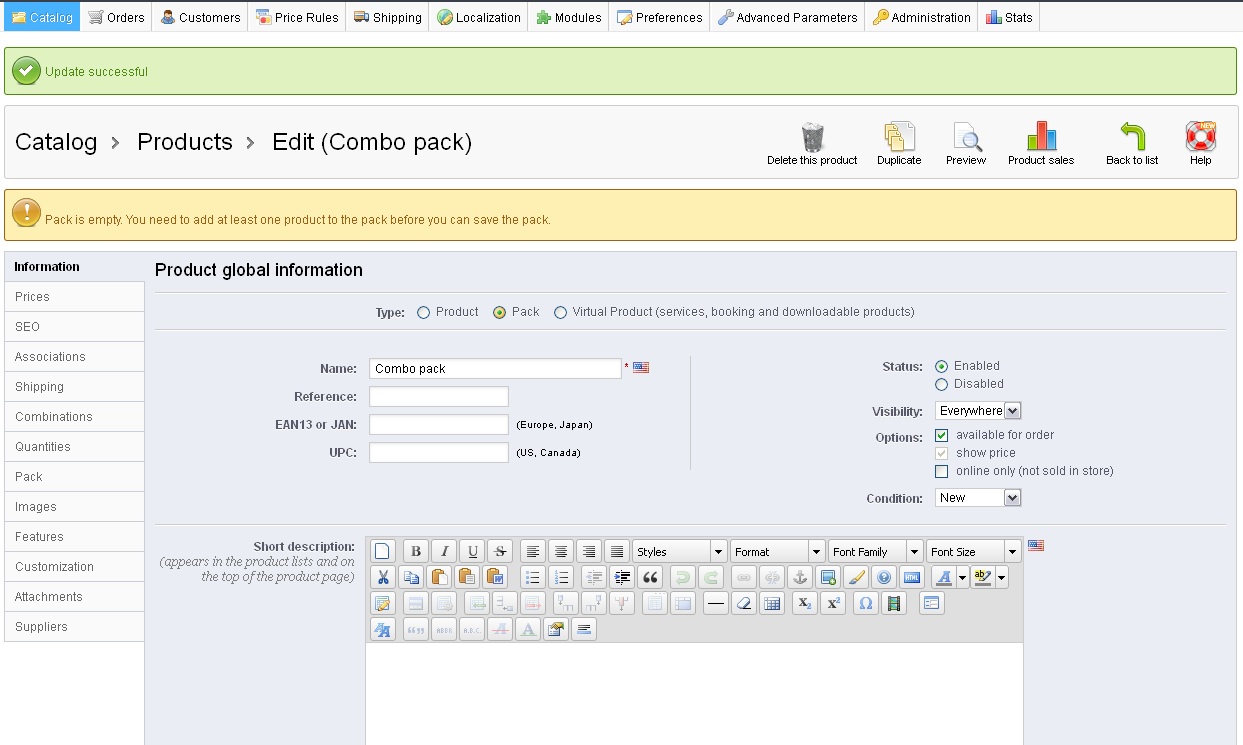
Task: Click the Reference input field
Action: click(x=439, y=397)
